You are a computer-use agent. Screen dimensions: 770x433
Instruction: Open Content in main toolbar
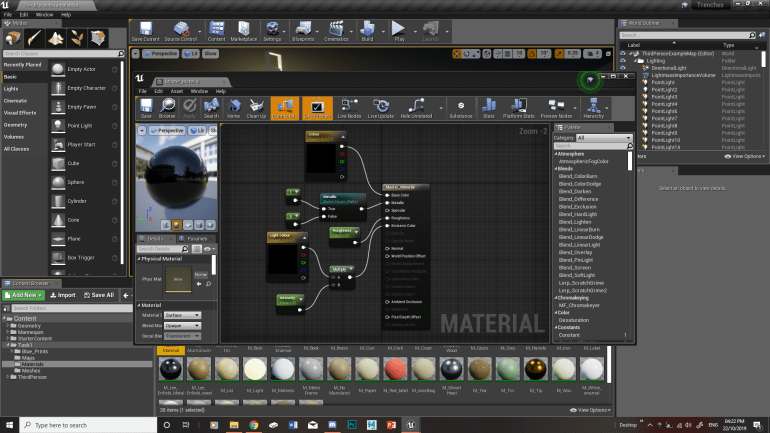point(216,31)
